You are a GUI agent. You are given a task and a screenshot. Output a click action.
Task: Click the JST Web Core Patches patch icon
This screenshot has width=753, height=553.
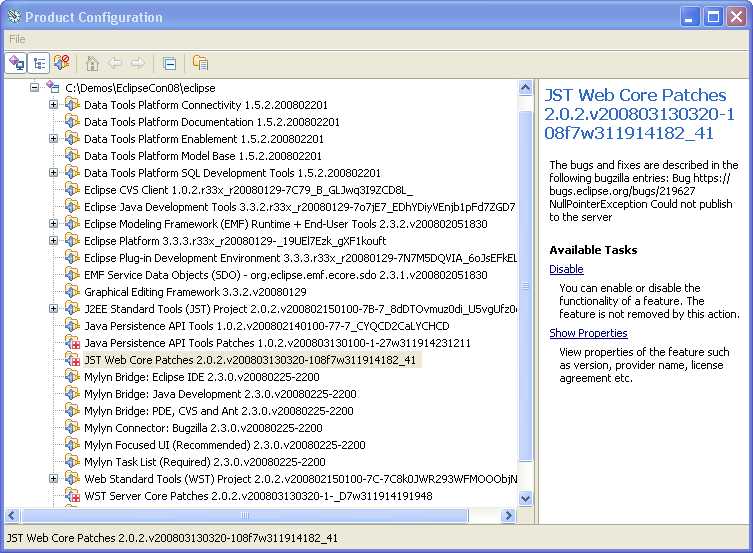pos(72,360)
